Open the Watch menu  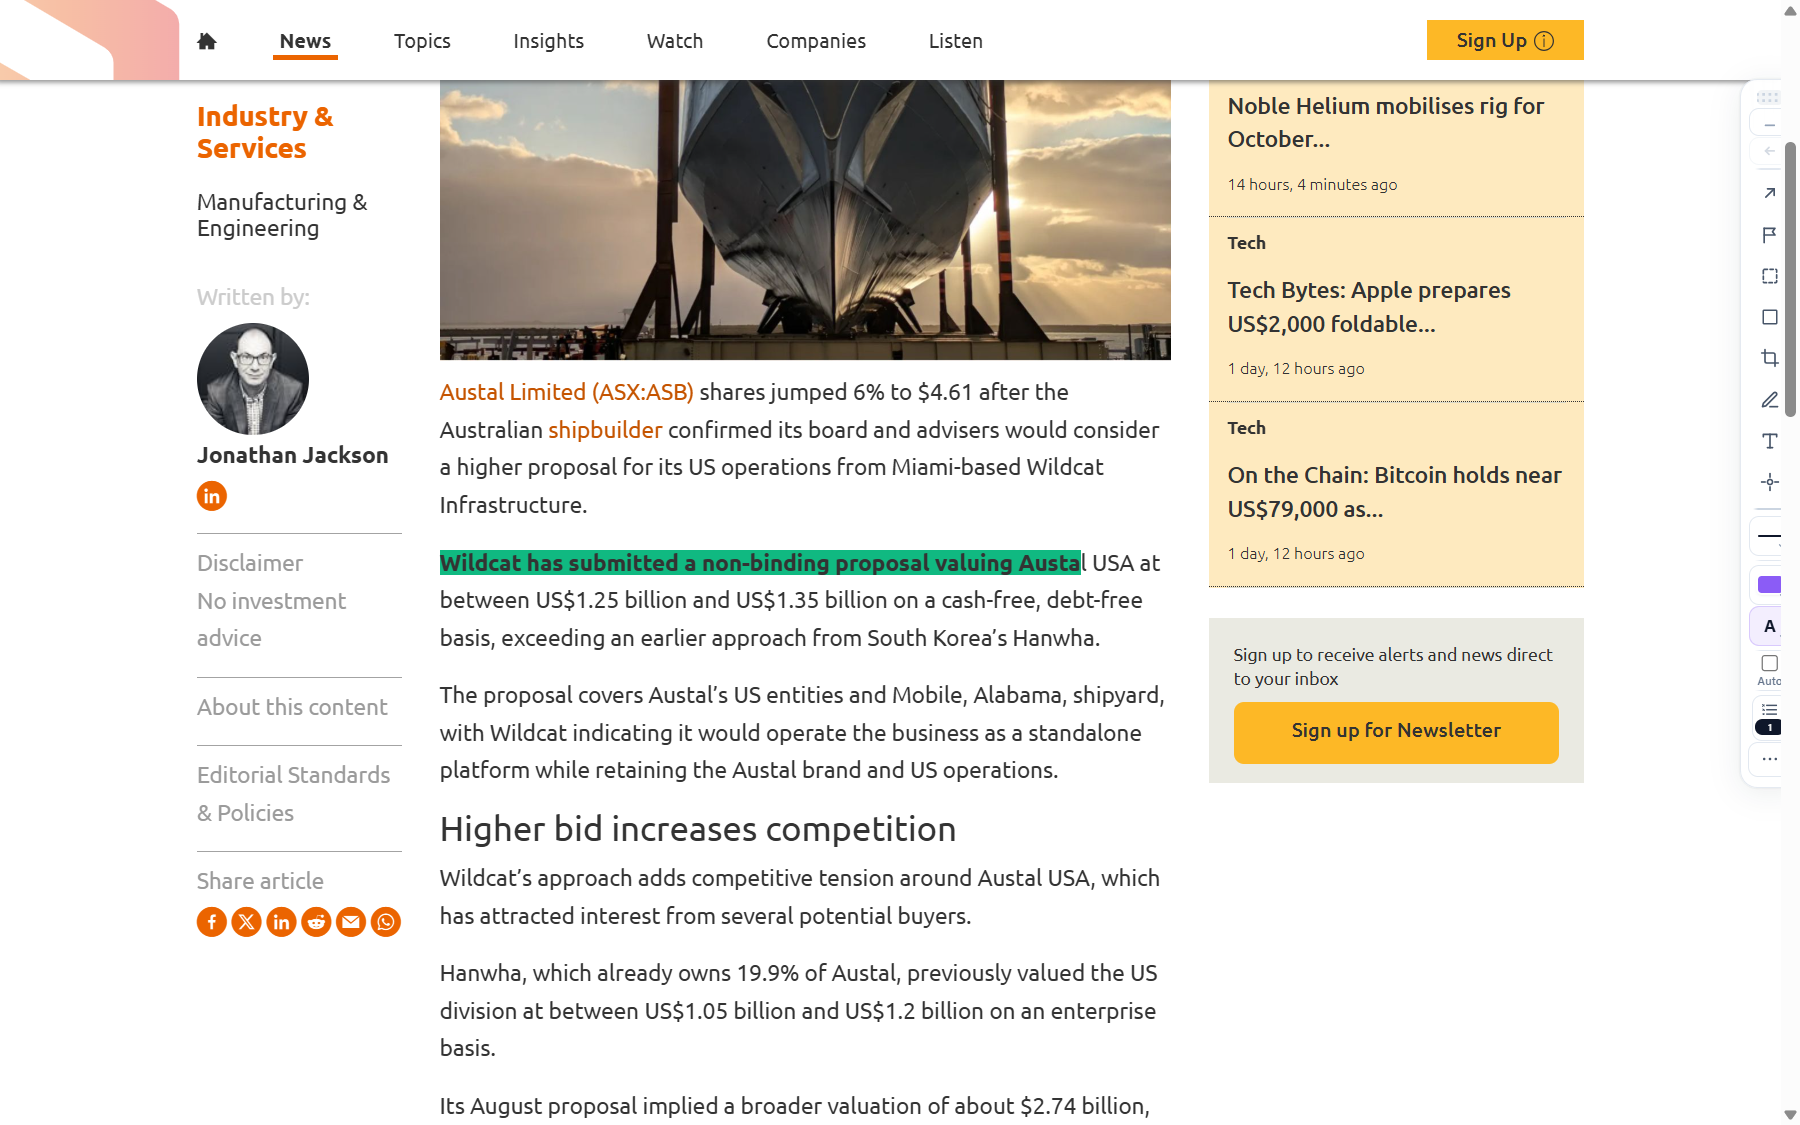pos(675,41)
